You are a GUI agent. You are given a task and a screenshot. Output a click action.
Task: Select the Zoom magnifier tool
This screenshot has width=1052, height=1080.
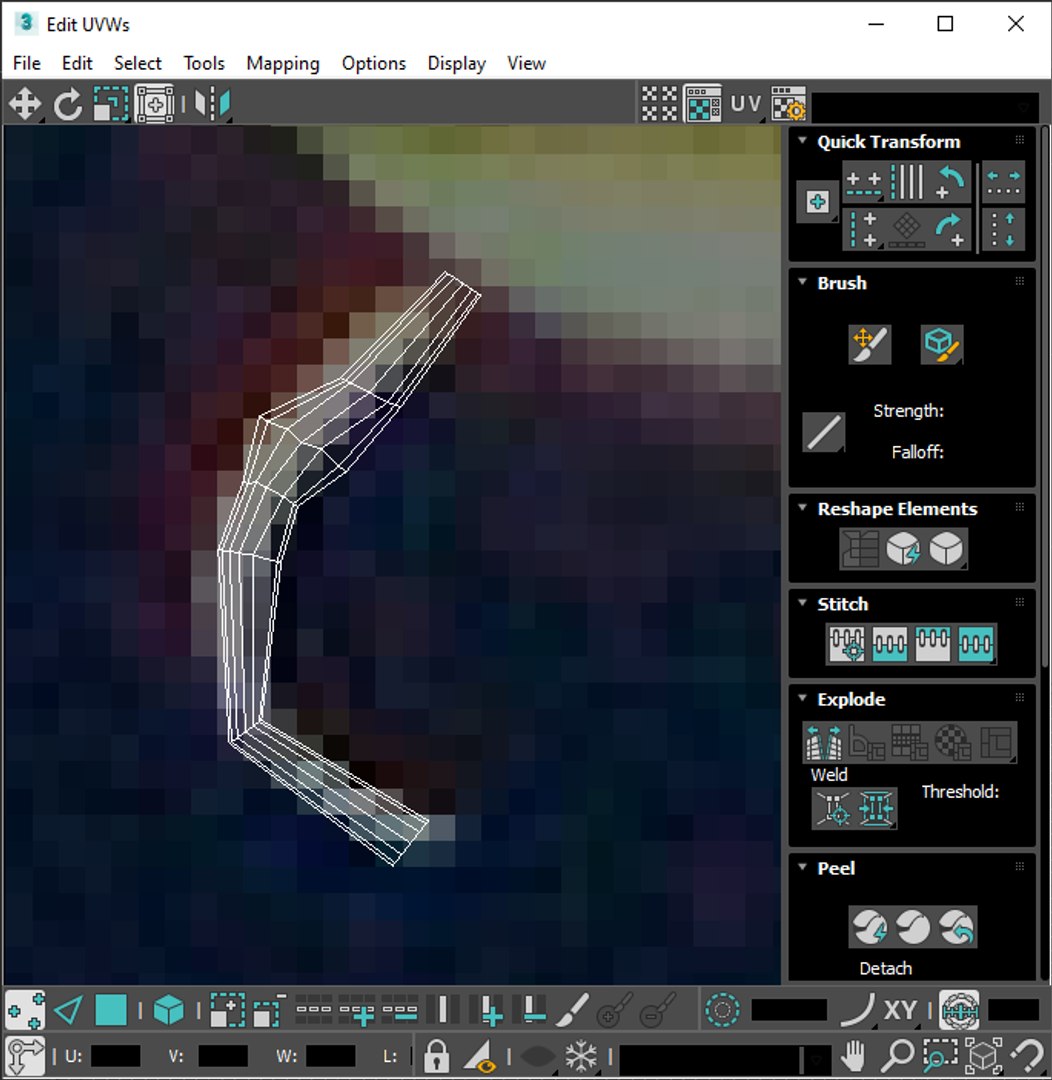(x=897, y=1055)
